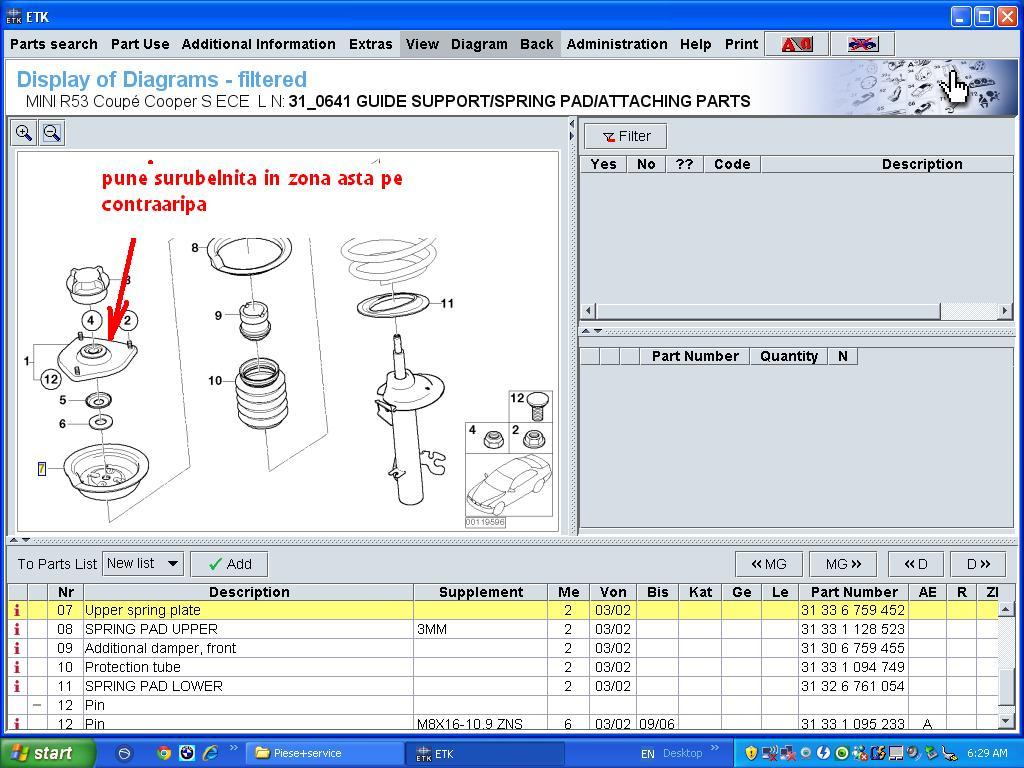The height and width of the screenshot is (768, 1024).
Task: Click info icon for Protection tube row
Action: coord(17,667)
